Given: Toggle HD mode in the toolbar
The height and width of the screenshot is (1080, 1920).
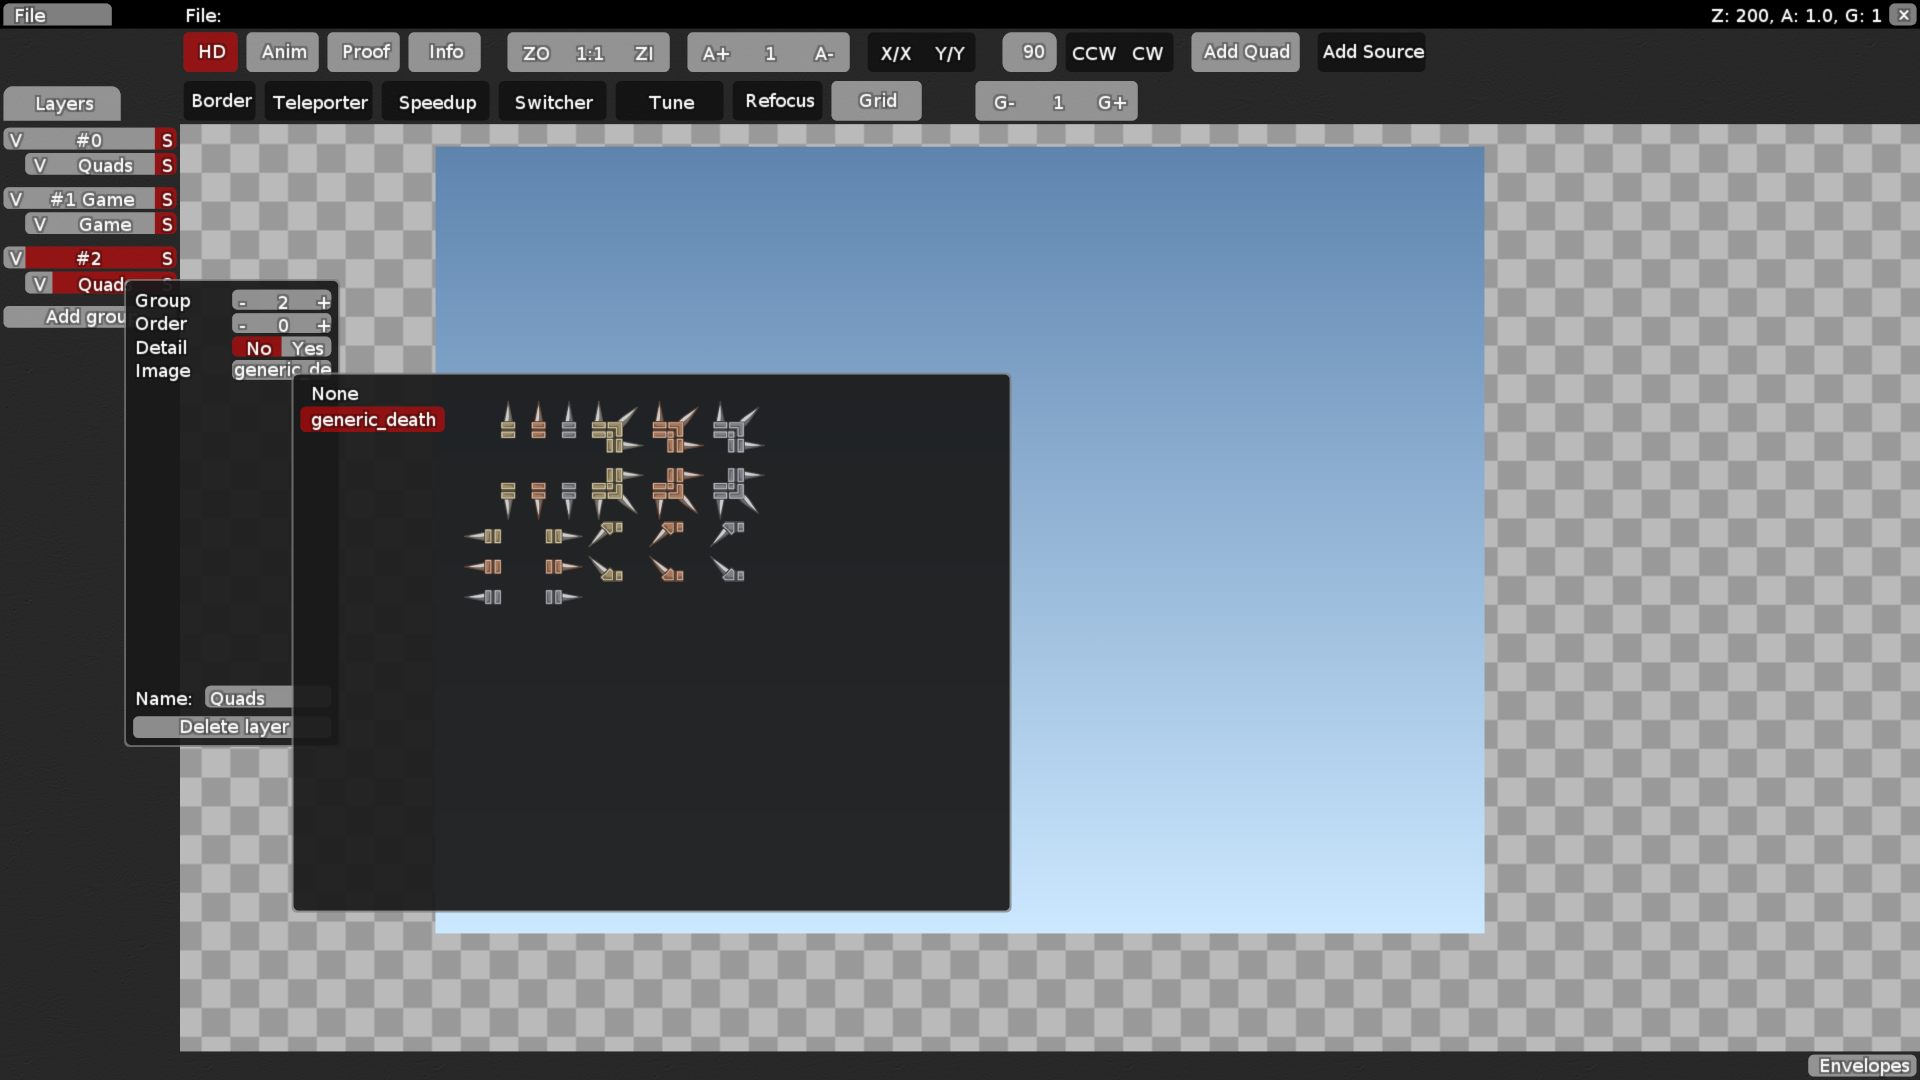Looking at the screenshot, I should (x=209, y=51).
